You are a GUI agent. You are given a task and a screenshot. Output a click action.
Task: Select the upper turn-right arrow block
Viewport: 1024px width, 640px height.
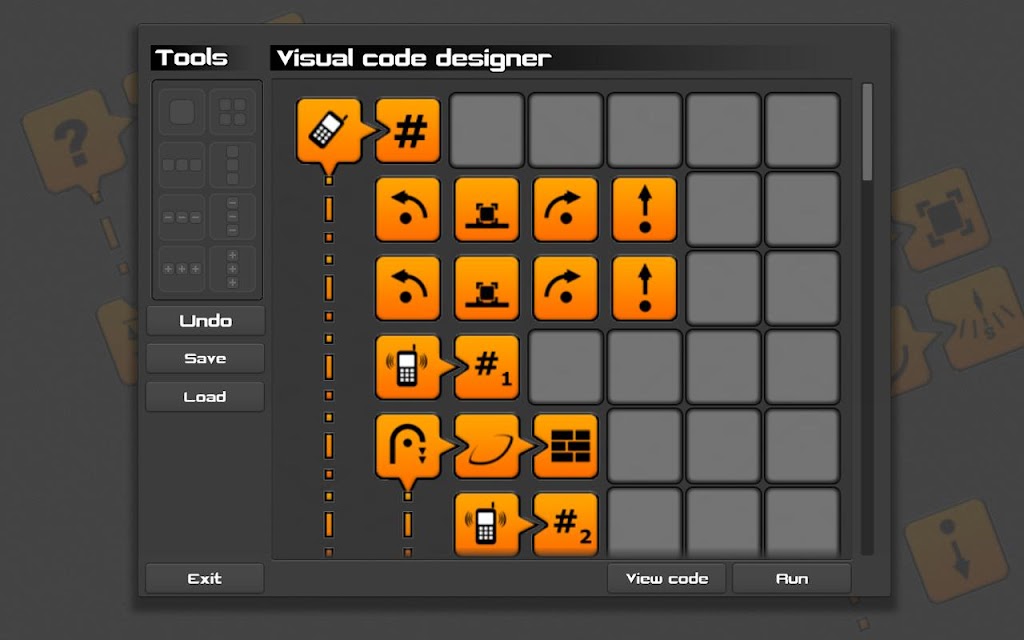pyautogui.click(x=566, y=210)
